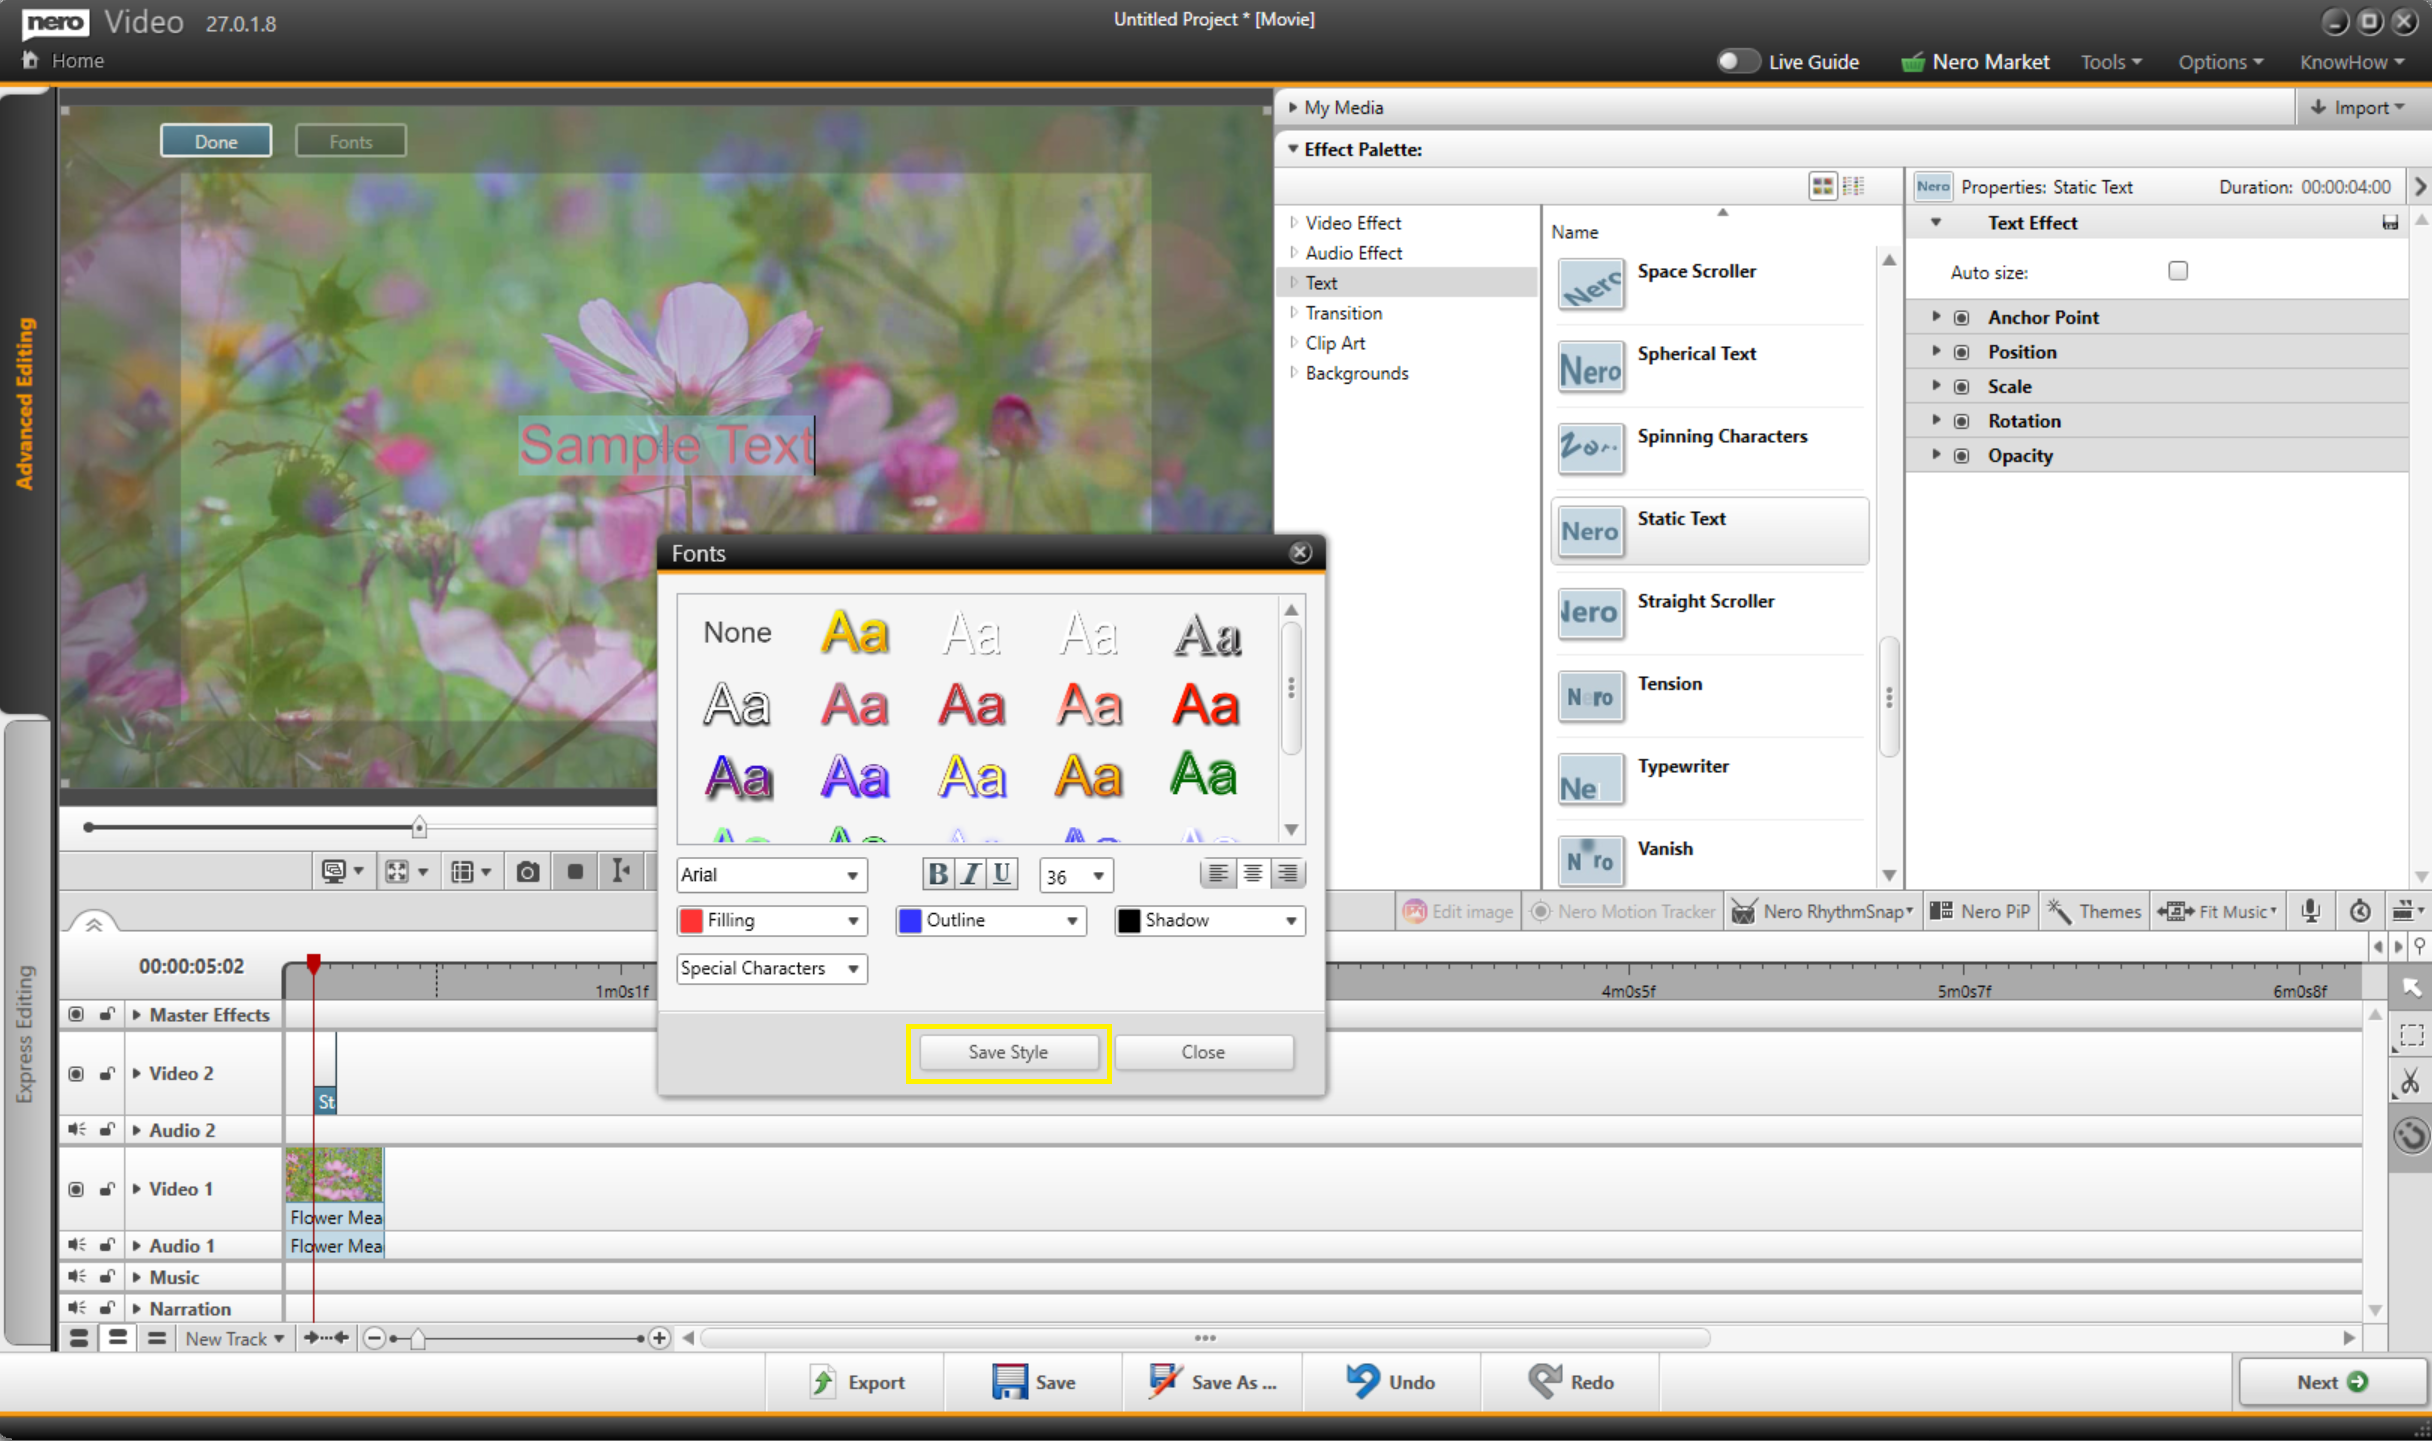Open the Tools menu

coord(2110,62)
